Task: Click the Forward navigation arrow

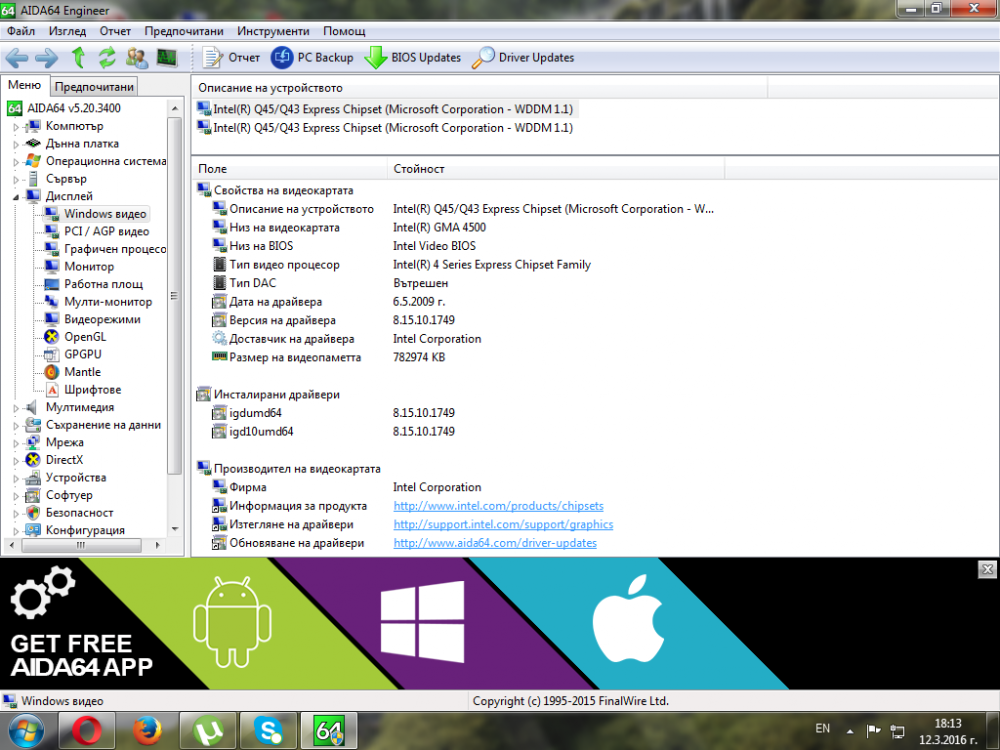Action: click(x=47, y=58)
